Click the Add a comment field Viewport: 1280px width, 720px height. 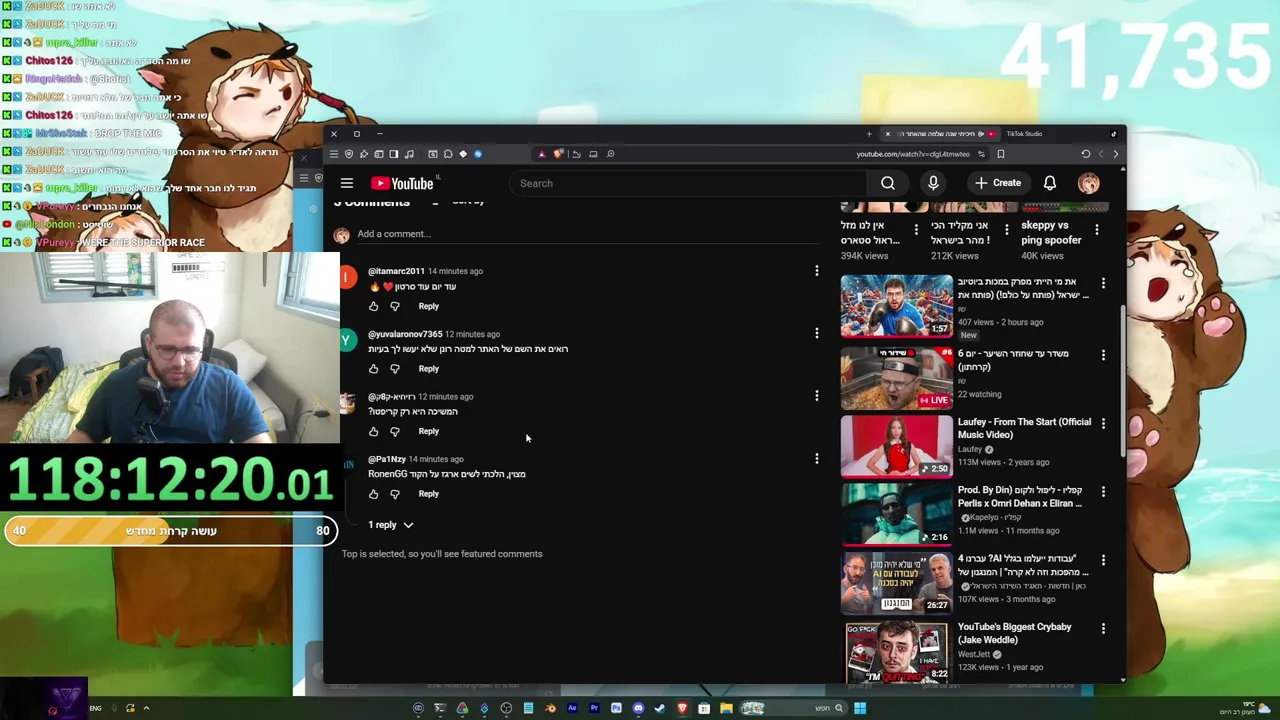[x=588, y=234]
